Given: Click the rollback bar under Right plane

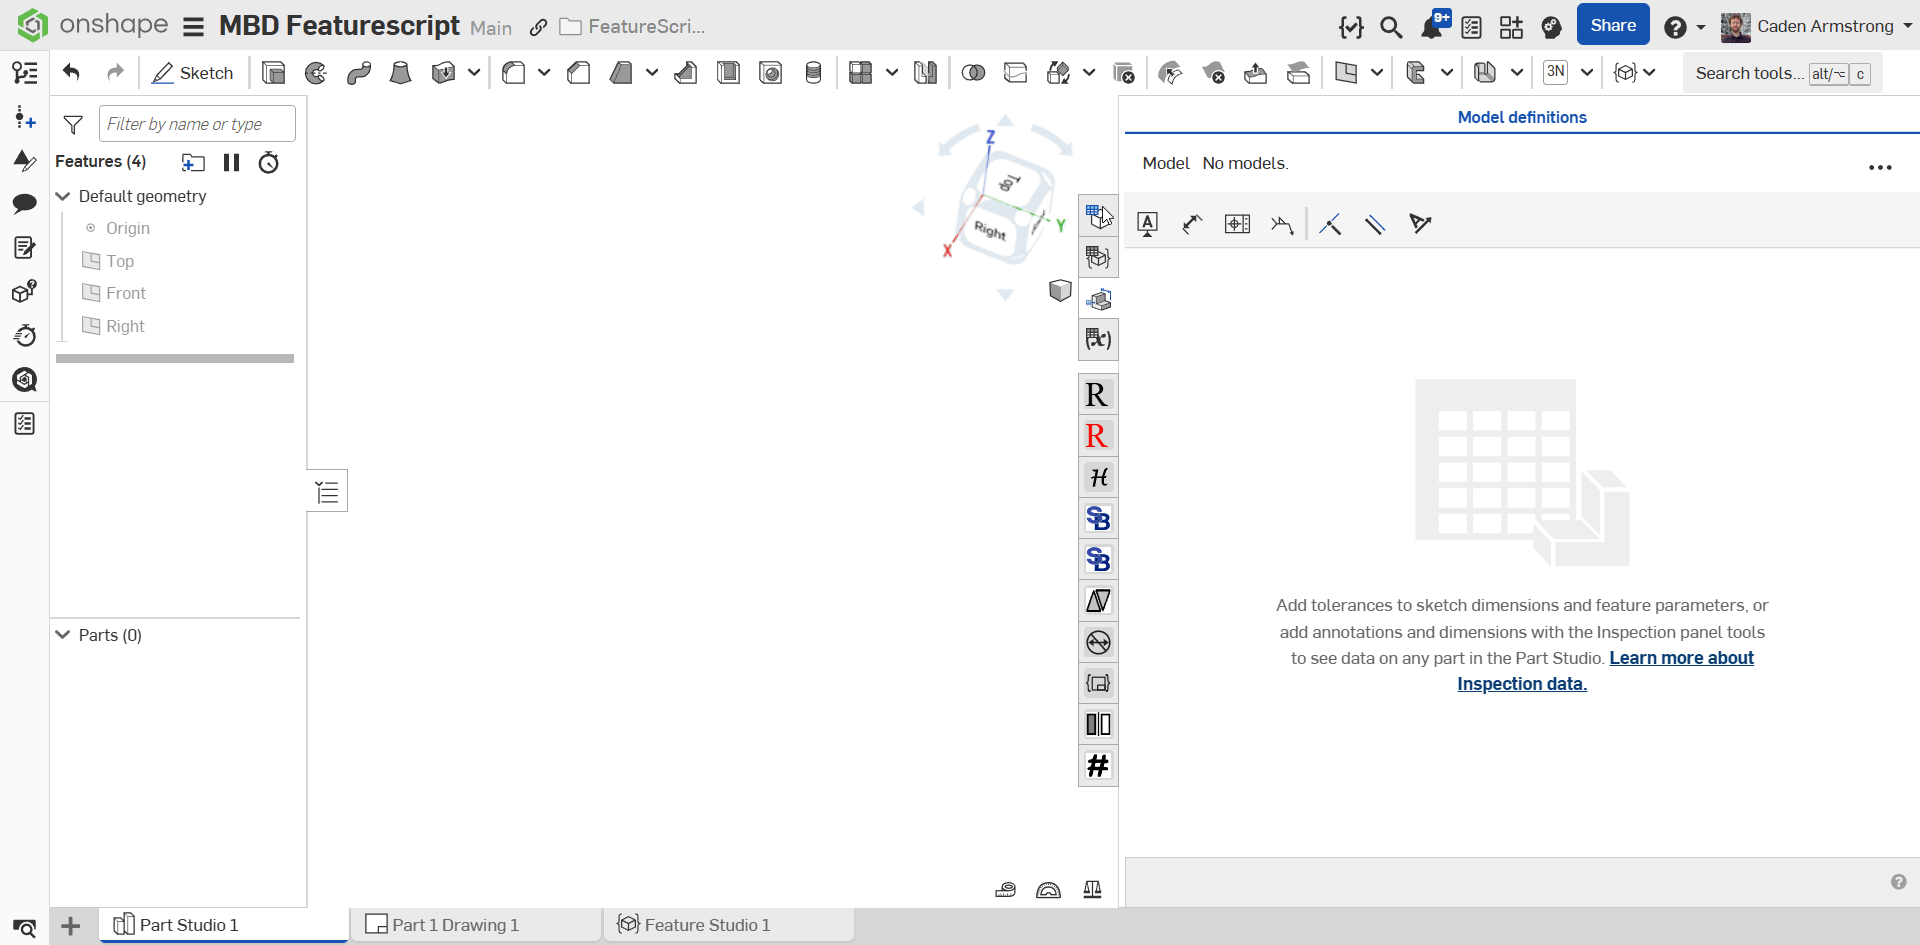Looking at the screenshot, I should pyautogui.click(x=175, y=358).
